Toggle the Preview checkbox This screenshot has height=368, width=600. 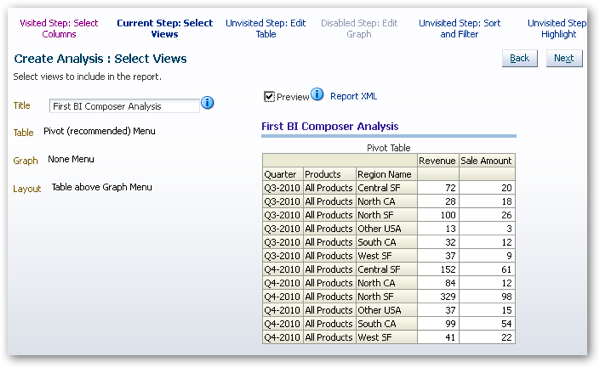pyautogui.click(x=269, y=97)
